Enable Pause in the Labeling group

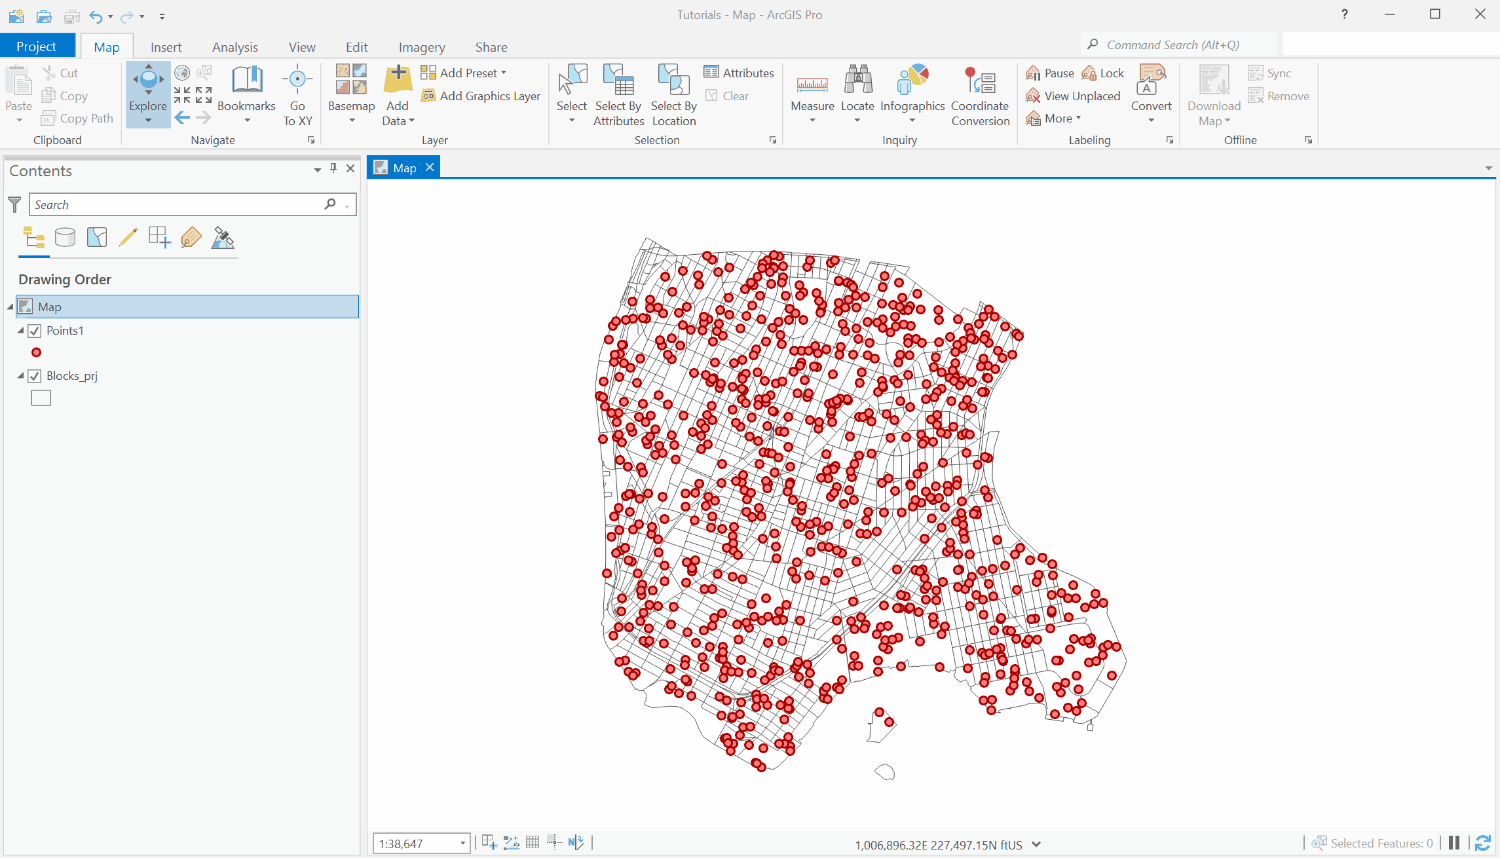point(1048,72)
